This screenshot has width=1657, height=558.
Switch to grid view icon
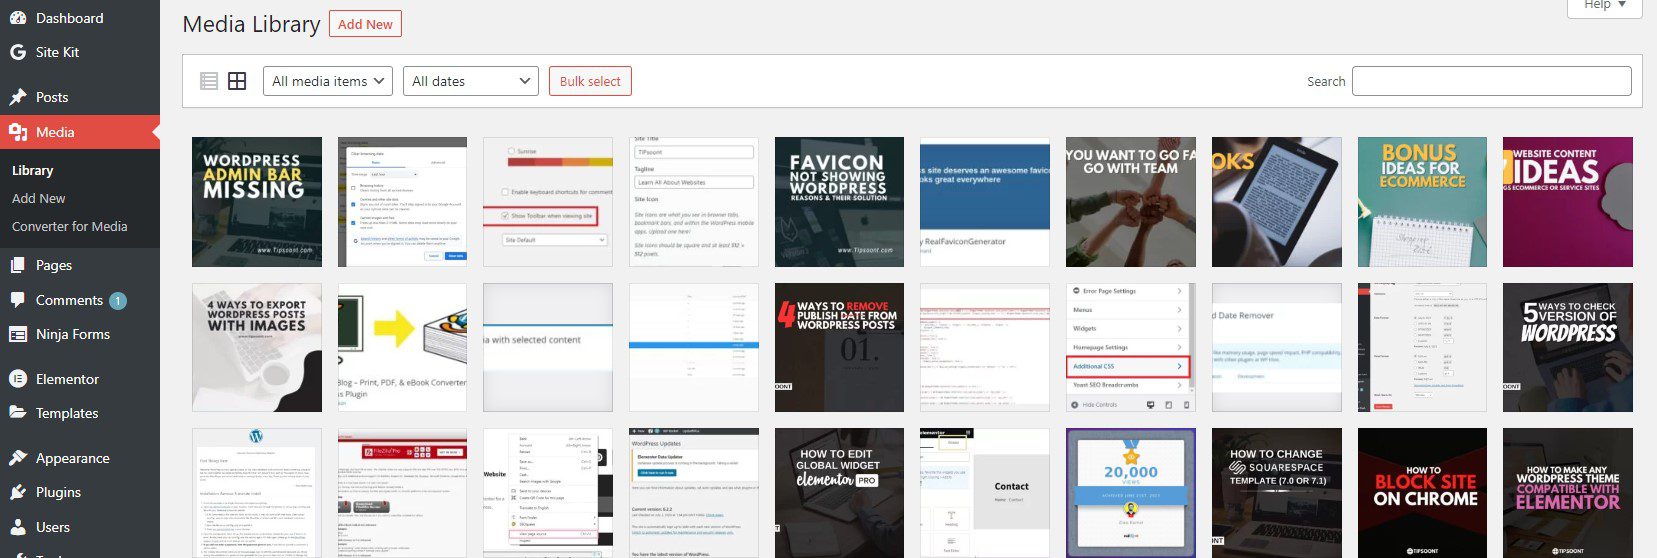(237, 81)
